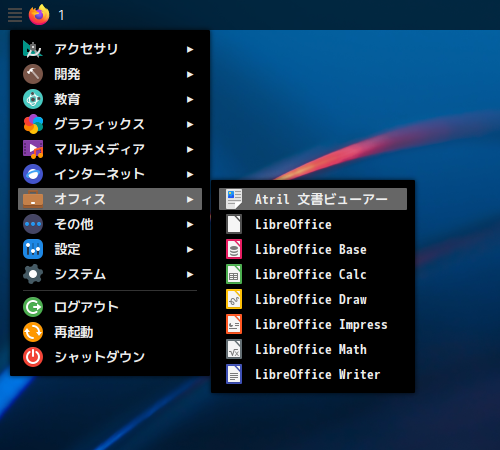Expand the その他 submenu arrow
The height and width of the screenshot is (450, 500).
coord(190,224)
